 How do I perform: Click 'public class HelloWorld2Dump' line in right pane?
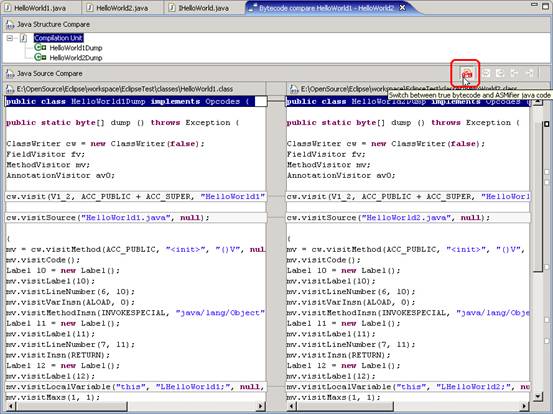[x=408, y=102]
